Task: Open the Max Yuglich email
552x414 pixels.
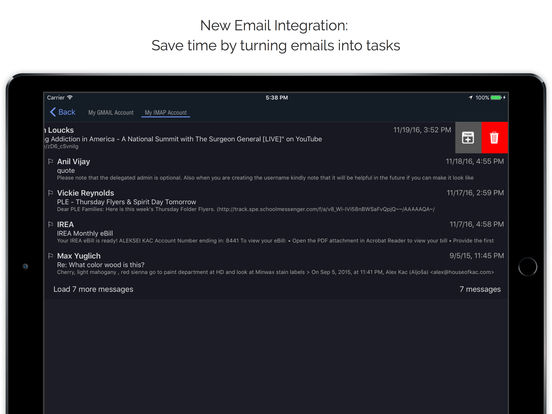Action: [x=276, y=264]
